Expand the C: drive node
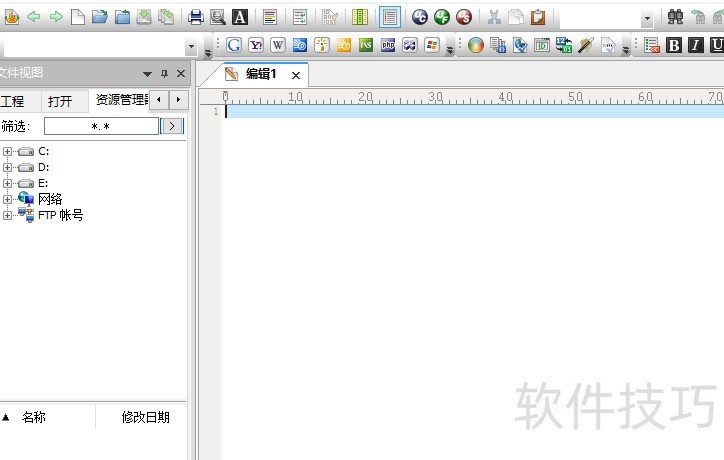Image resolution: width=724 pixels, height=460 pixels. point(7,151)
